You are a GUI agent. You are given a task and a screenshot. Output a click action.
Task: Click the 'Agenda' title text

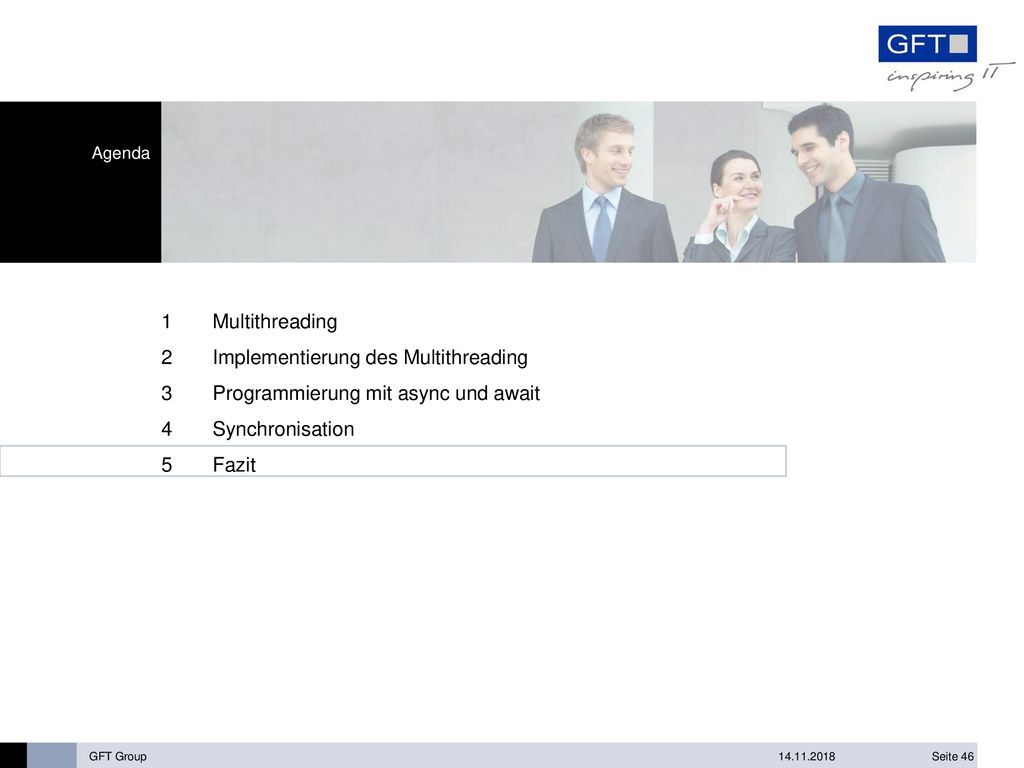121,153
